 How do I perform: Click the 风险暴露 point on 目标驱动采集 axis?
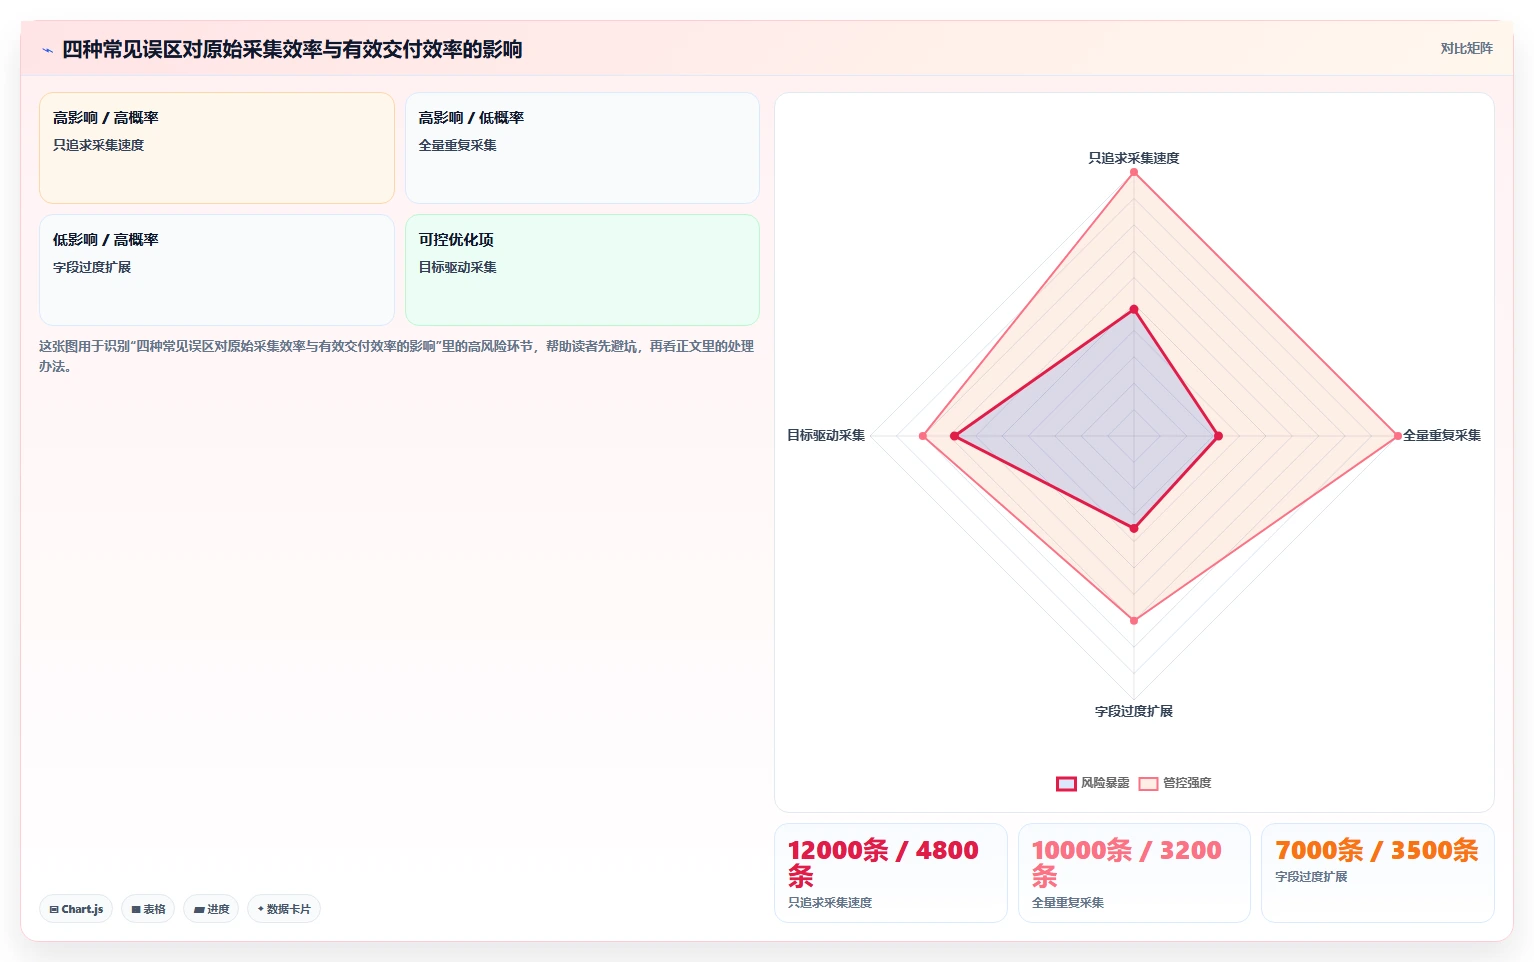click(x=954, y=436)
